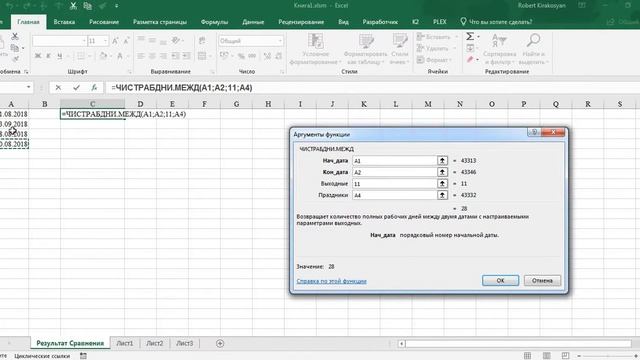Open Стили ячеек gallery
This screenshot has height=360, width=640.
click(x=399, y=49)
